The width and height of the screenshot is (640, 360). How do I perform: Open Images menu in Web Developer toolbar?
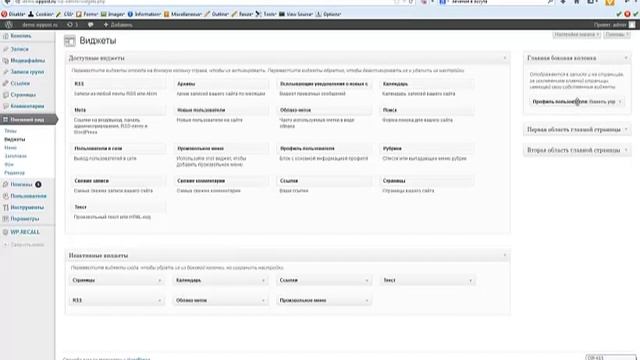(x=113, y=14)
